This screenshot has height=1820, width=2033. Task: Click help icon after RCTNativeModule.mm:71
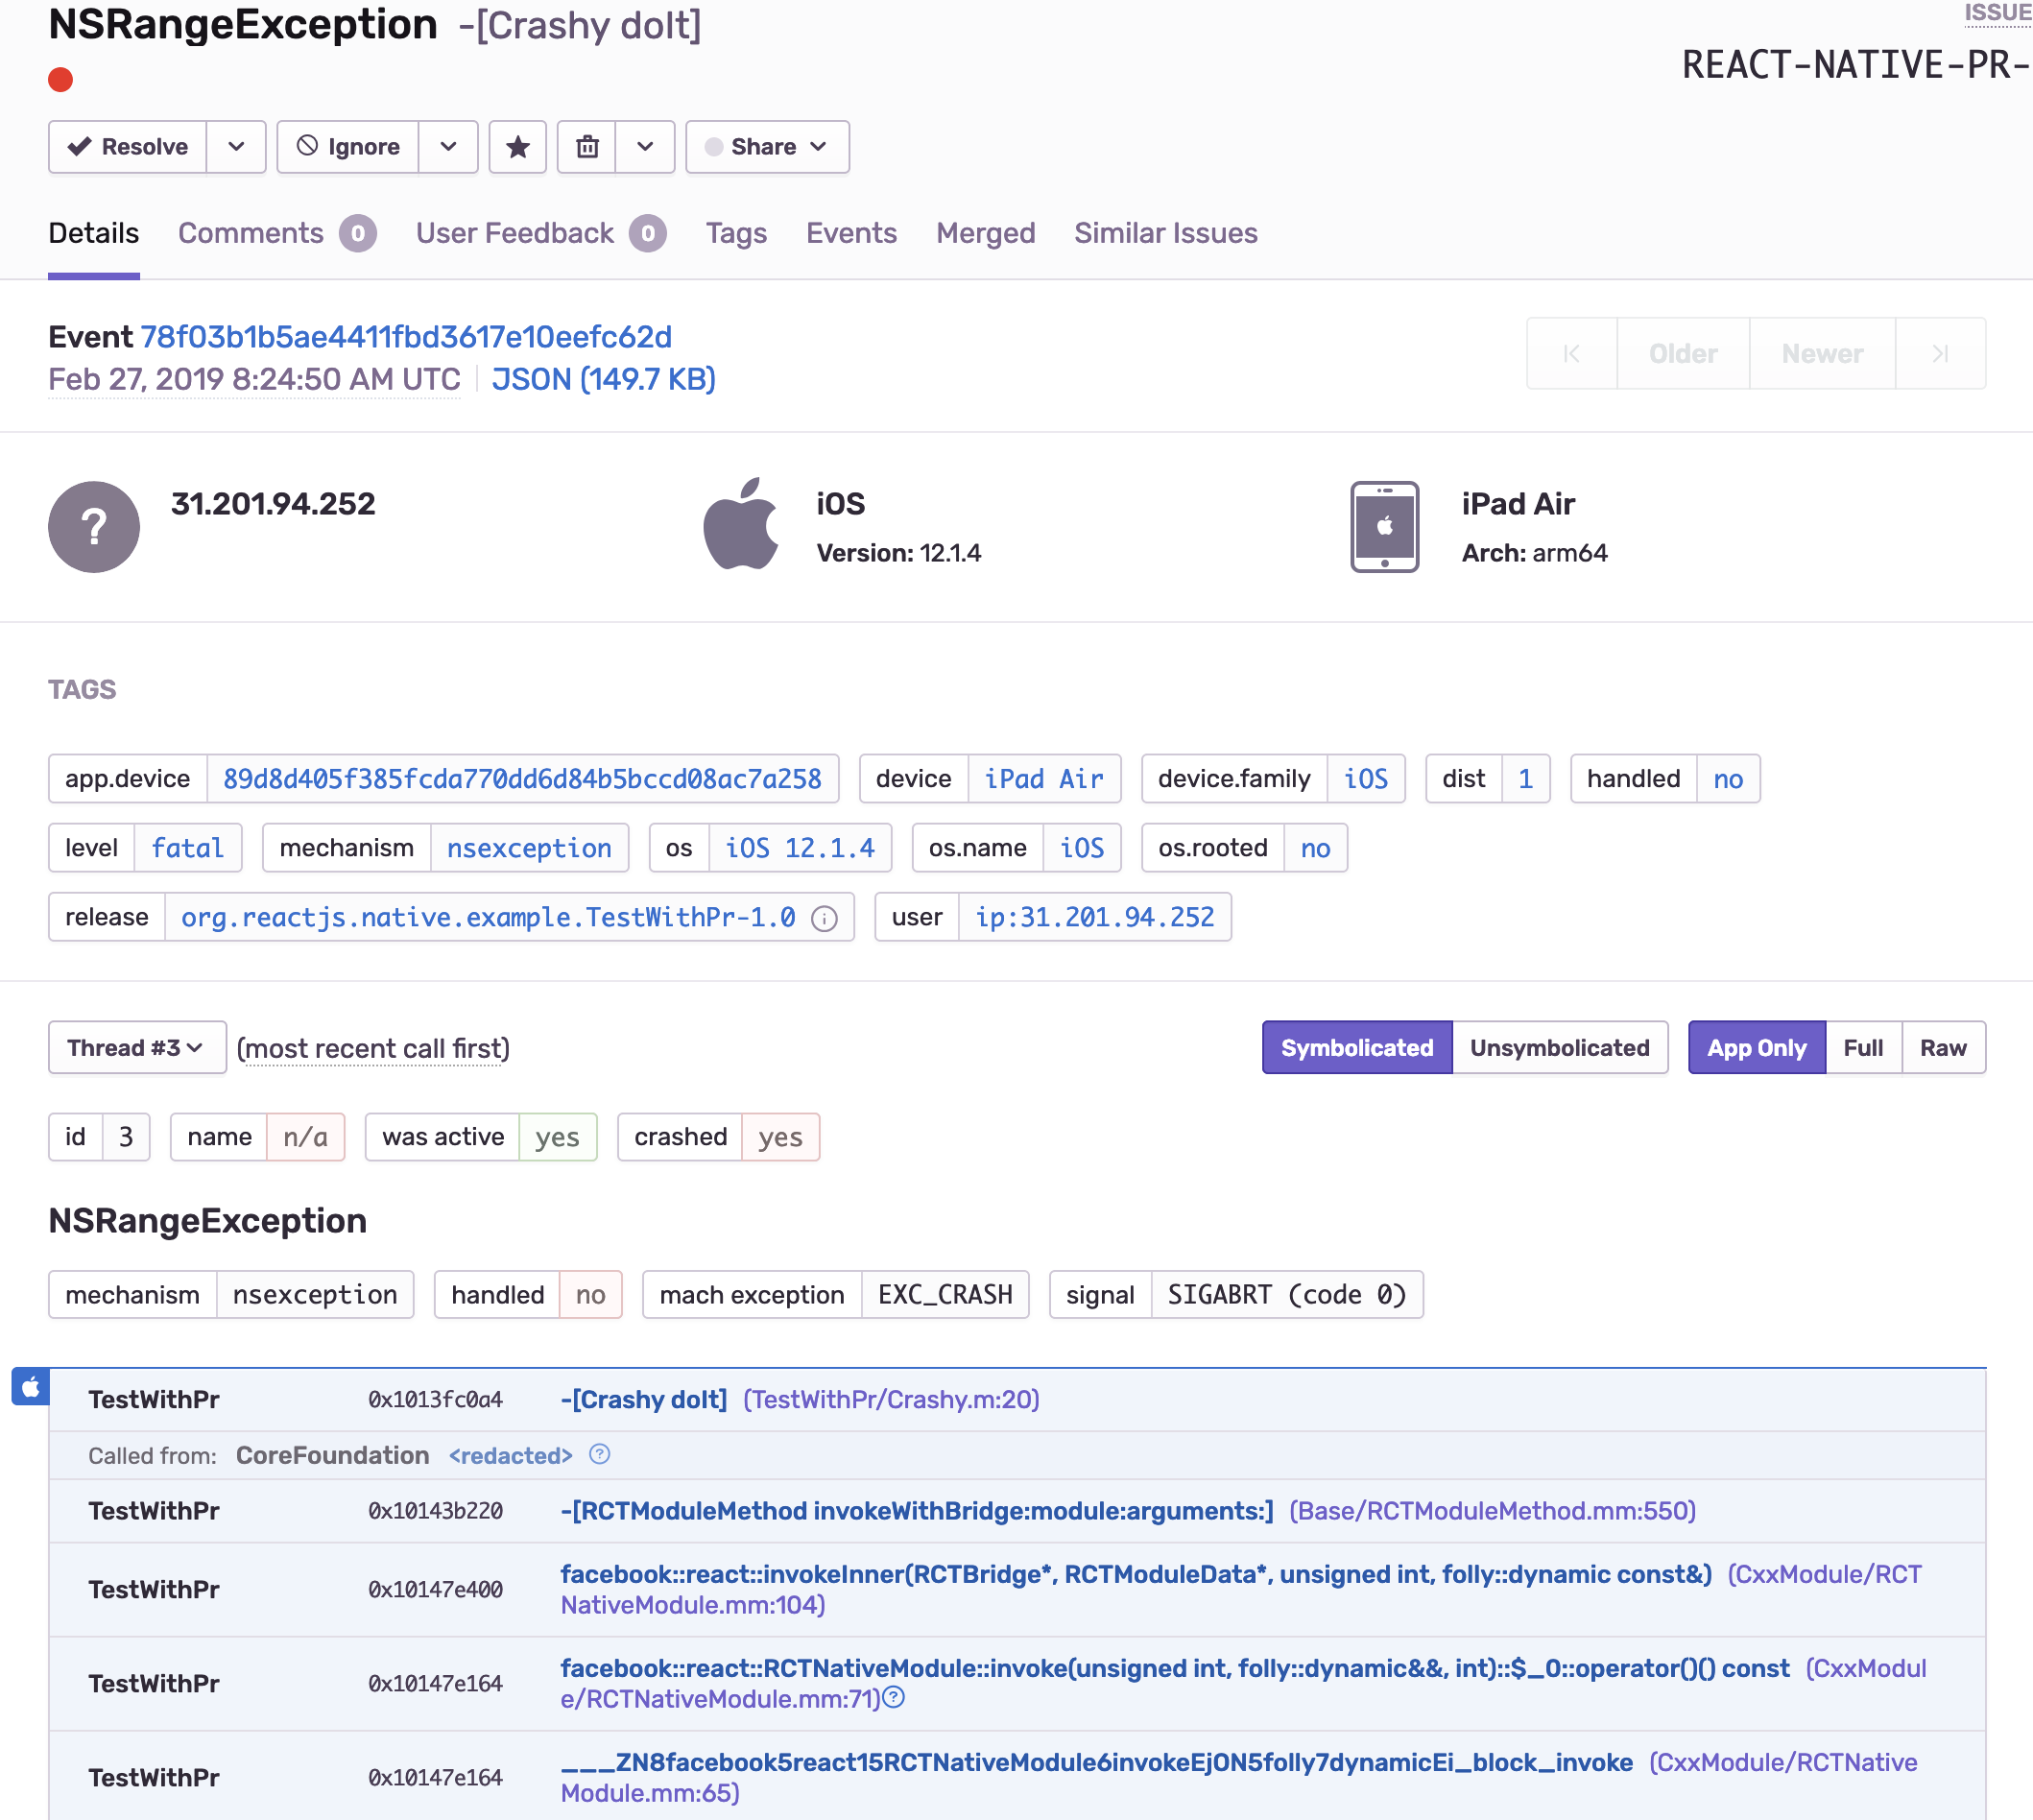(x=894, y=1697)
